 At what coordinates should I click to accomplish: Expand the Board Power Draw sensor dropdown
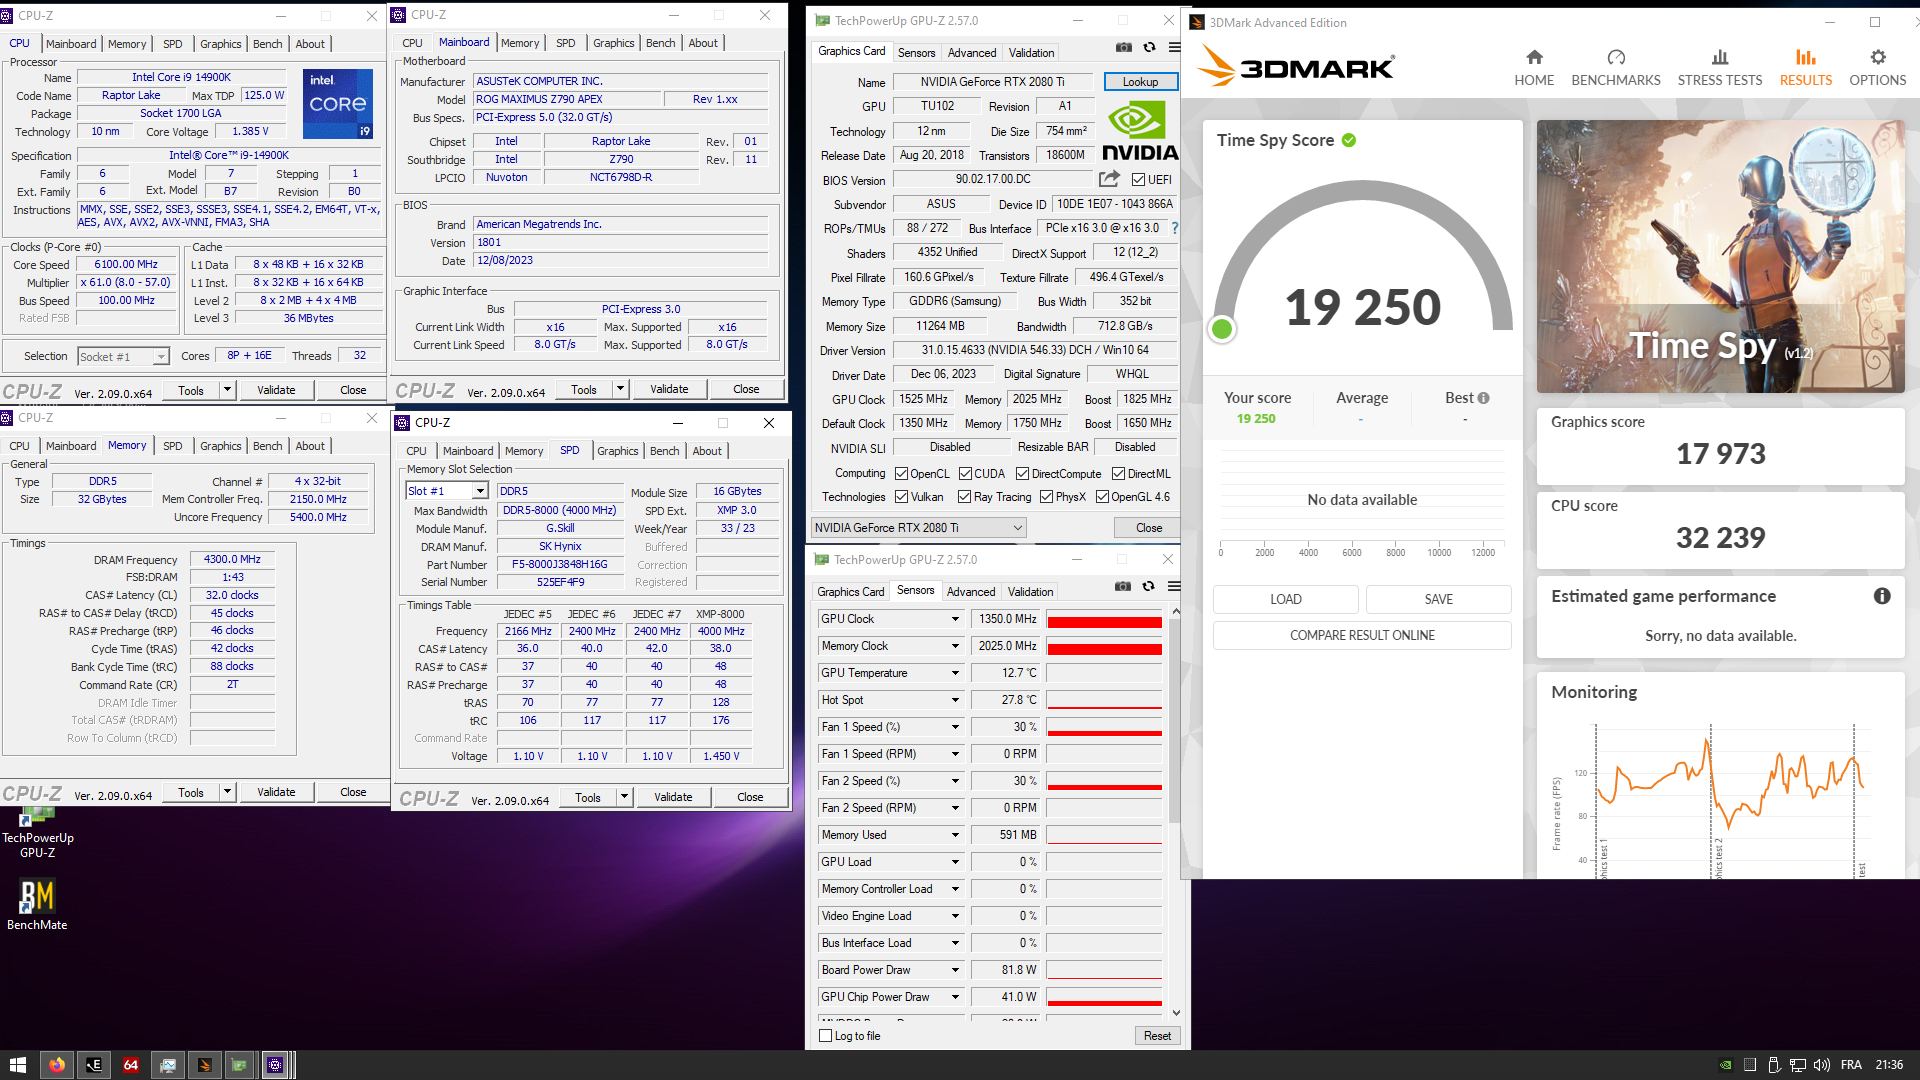(x=955, y=970)
